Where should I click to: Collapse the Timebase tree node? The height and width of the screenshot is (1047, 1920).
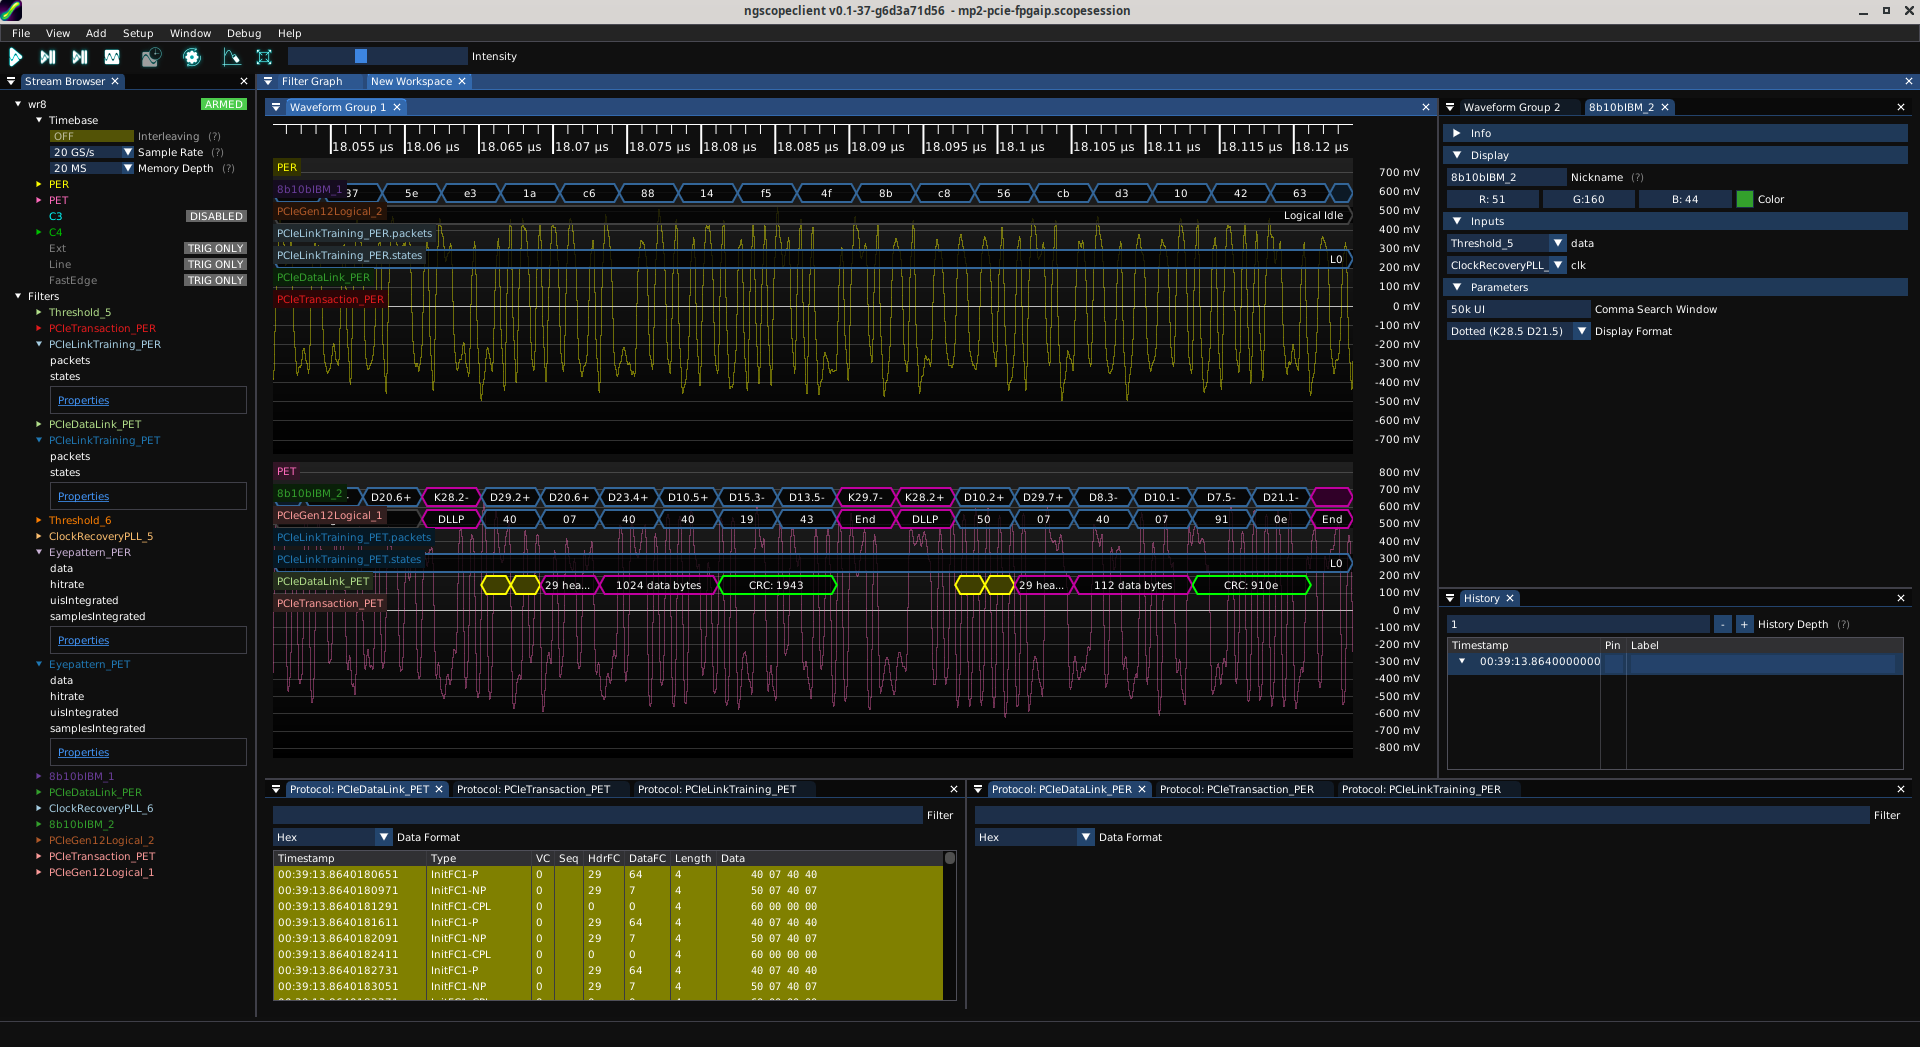[40, 120]
